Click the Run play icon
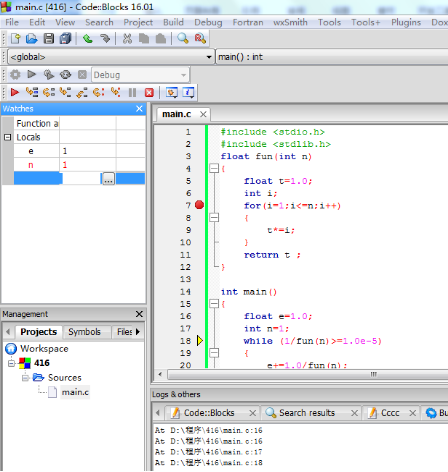 [32, 74]
